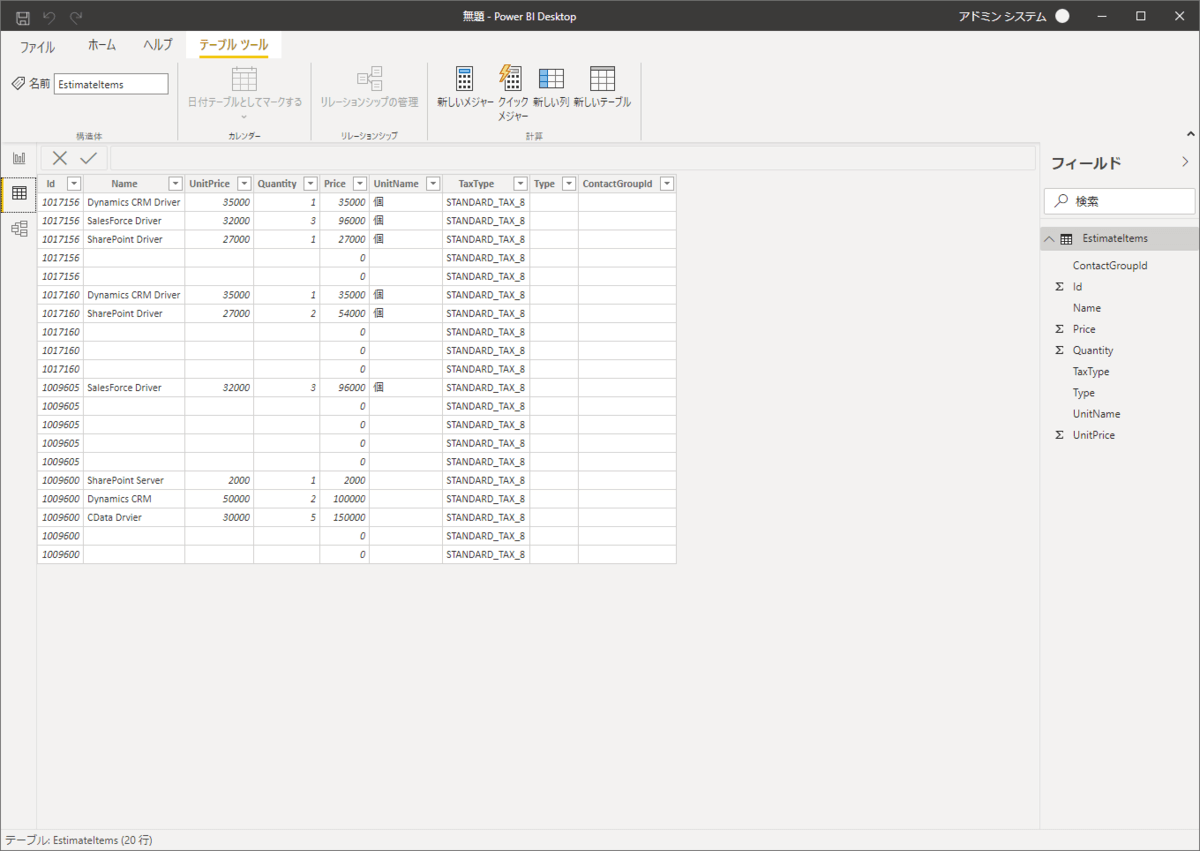Switch to Report view icon
The width and height of the screenshot is (1200, 851).
click(19, 158)
